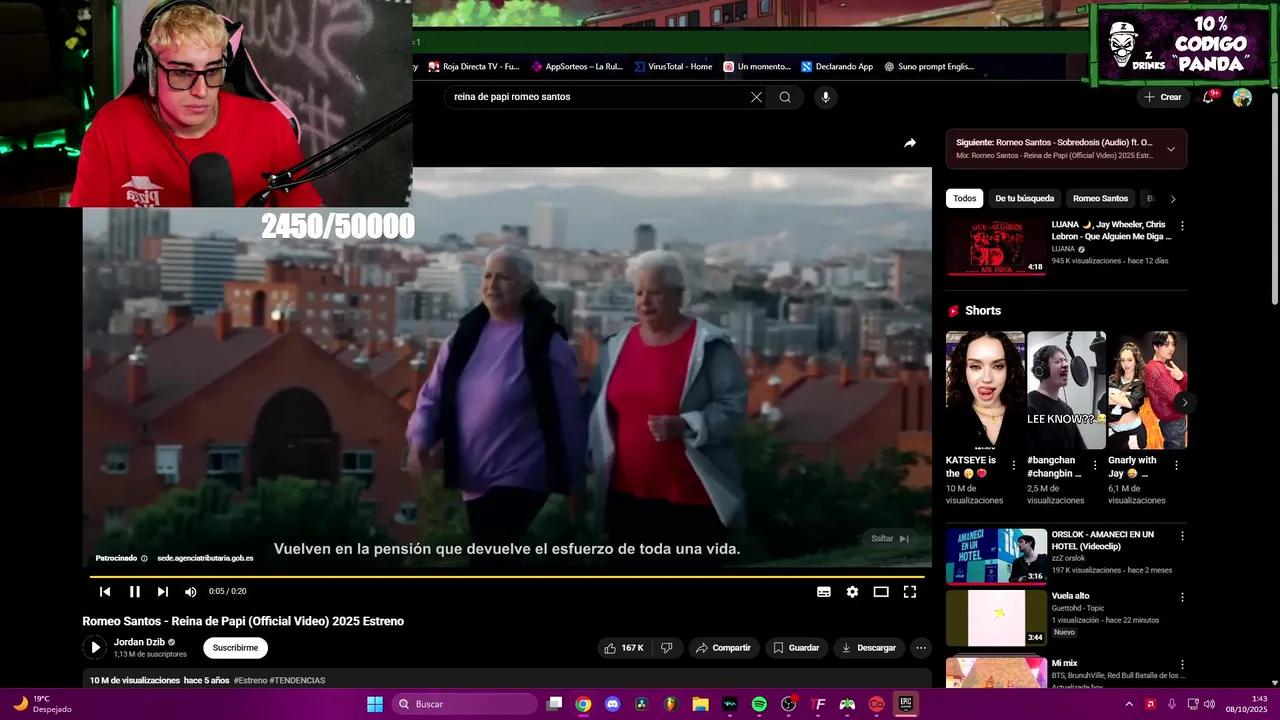Image resolution: width=1280 pixels, height=720 pixels.
Task: Click the Jordan Dzib channel avatar
Action: [x=94, y=648]
